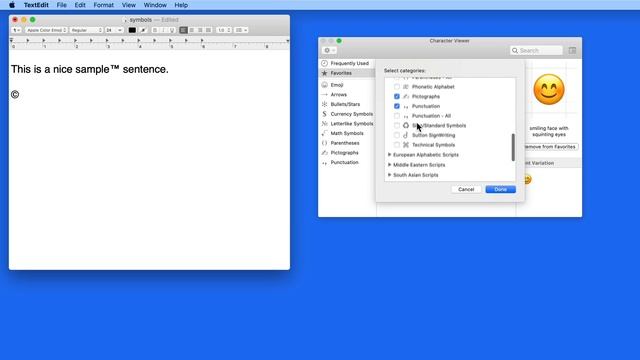The image size is (640, 360).
Task: Click the large smiling face emoji preview
Action: pos(549,89)
